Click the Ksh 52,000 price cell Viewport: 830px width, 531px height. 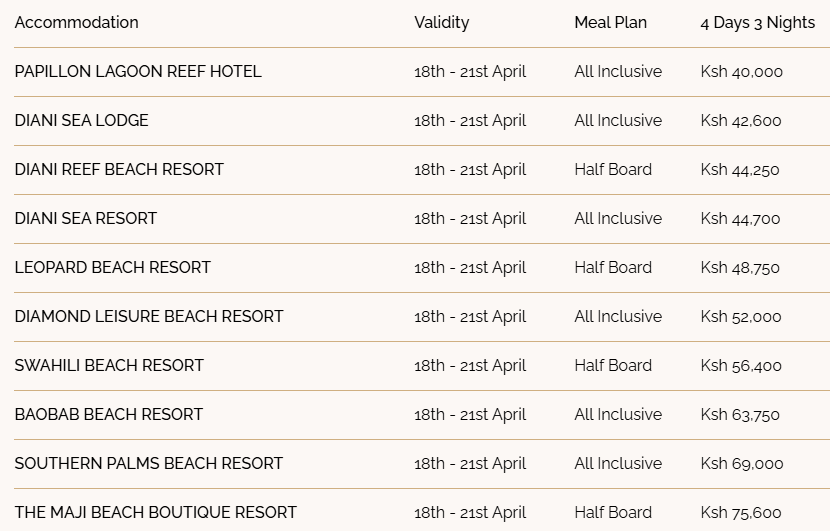point(741,317)
